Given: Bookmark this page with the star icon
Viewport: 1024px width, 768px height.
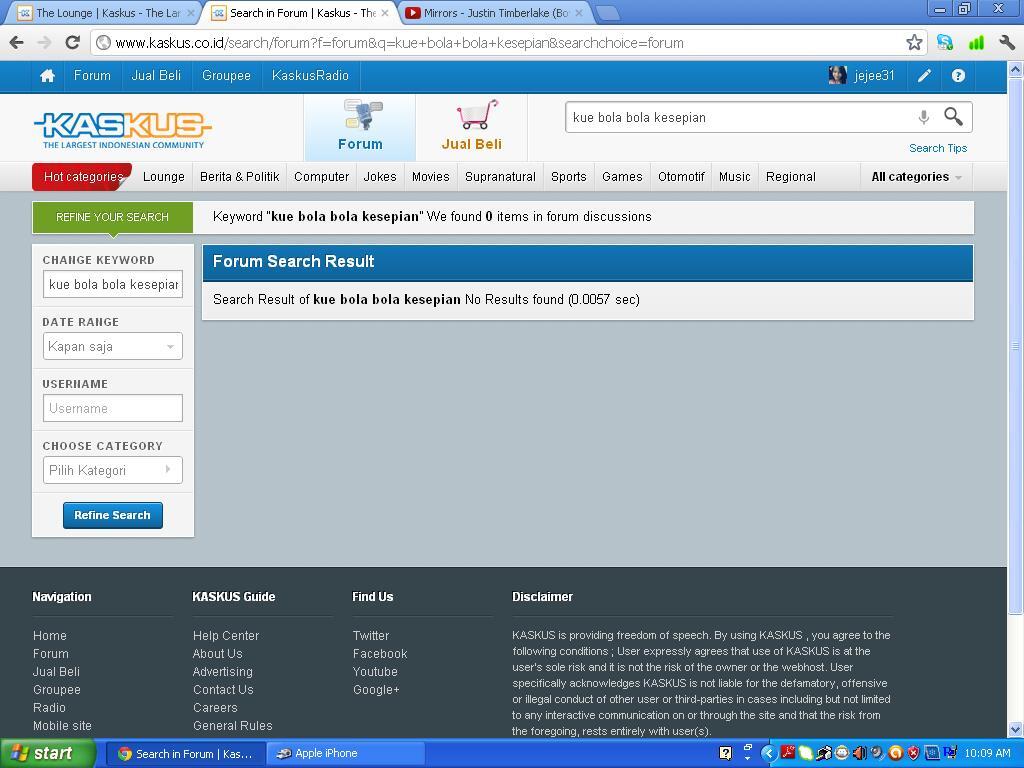Looking at the screenshot, I should tap(914, 43).
